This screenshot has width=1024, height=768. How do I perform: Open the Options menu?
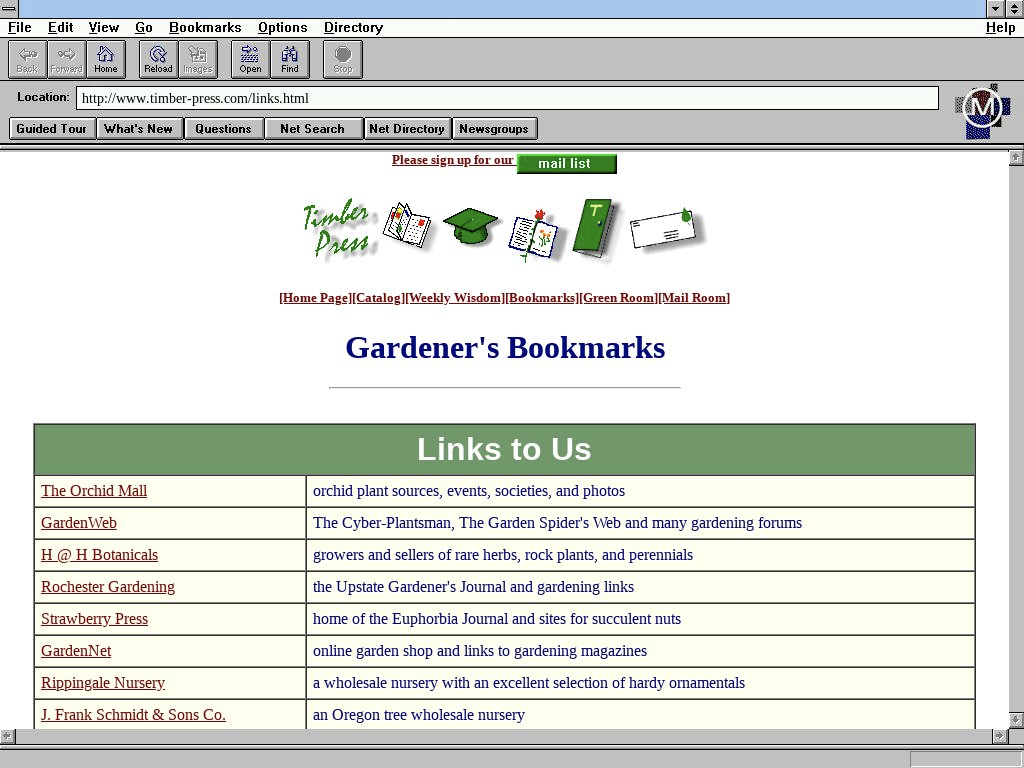[x=282, y=28]
